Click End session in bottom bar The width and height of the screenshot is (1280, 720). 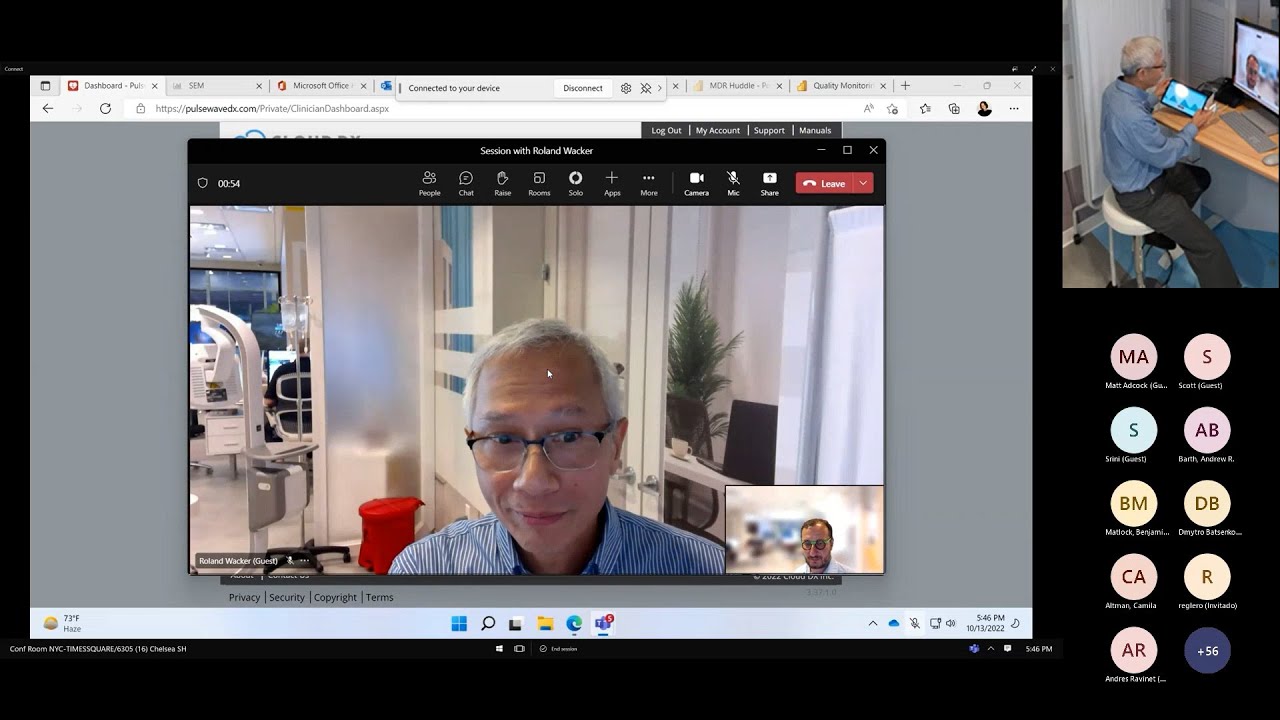pos(558,649)
